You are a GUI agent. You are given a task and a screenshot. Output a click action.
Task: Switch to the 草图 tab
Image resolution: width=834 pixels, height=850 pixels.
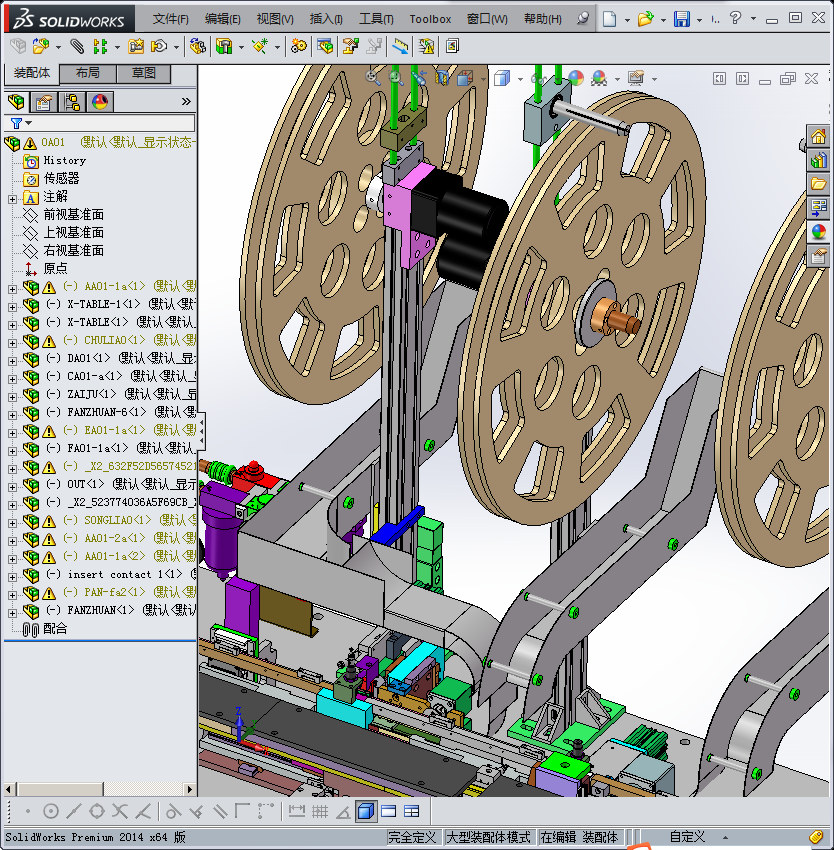coord(143,73)
